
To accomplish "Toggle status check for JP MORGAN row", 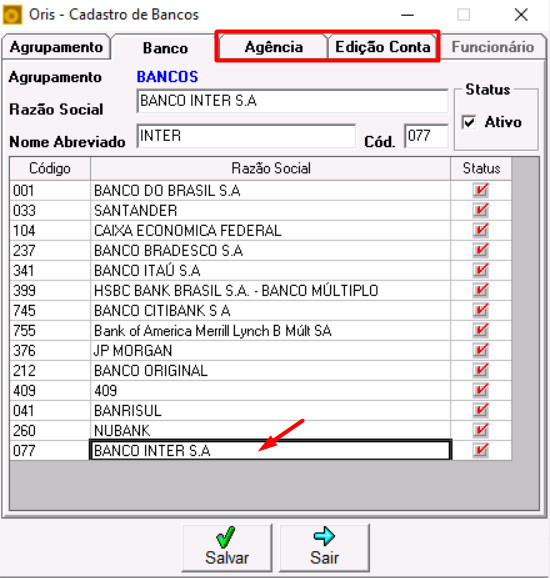I will 480,350.
